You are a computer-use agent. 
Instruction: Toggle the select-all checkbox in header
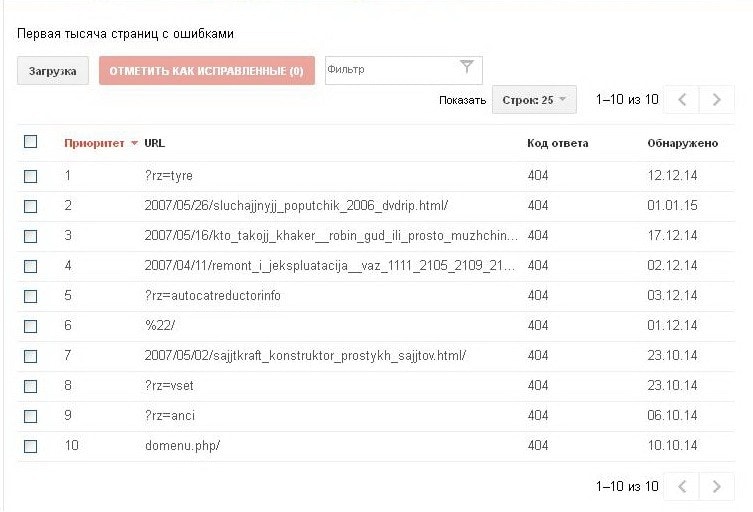(x=30, y=142)
